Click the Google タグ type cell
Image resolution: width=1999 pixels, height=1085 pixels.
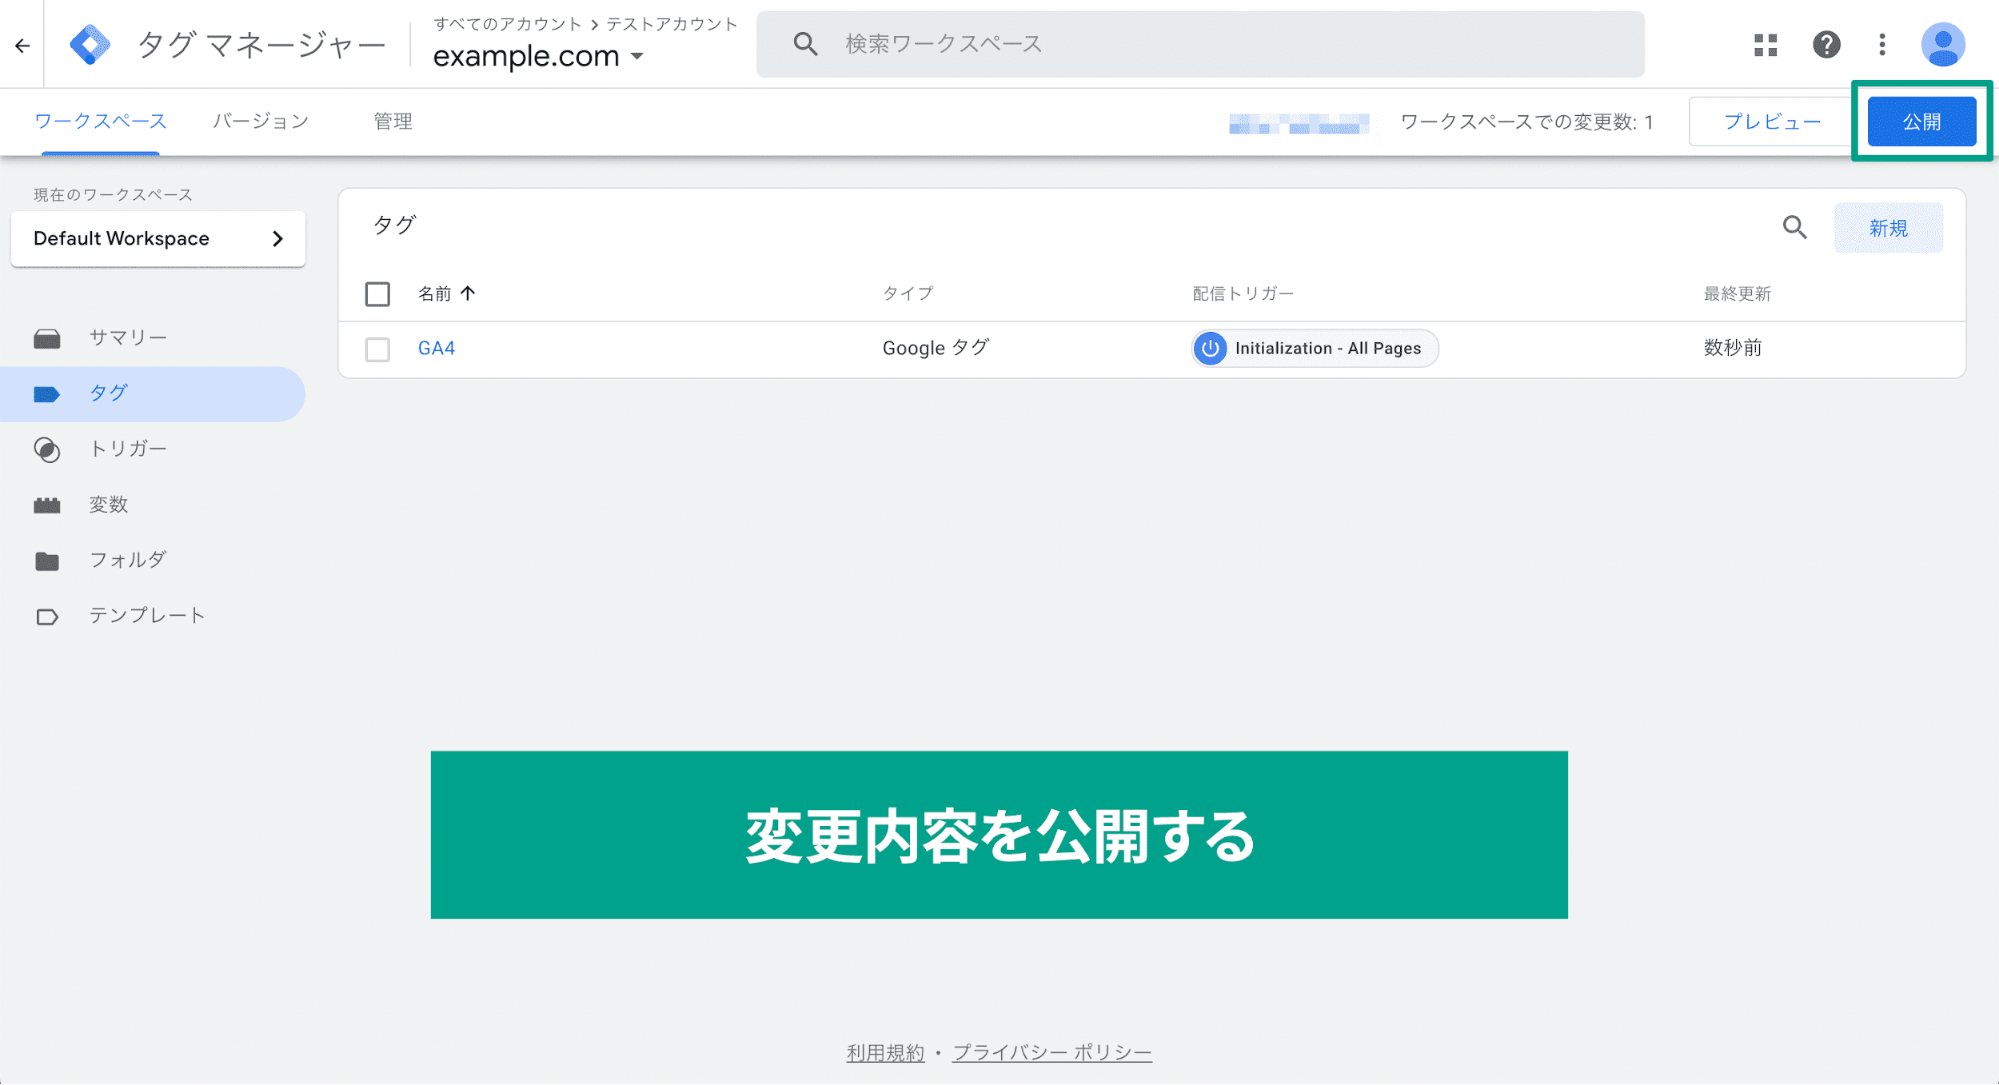pos(935,348)
